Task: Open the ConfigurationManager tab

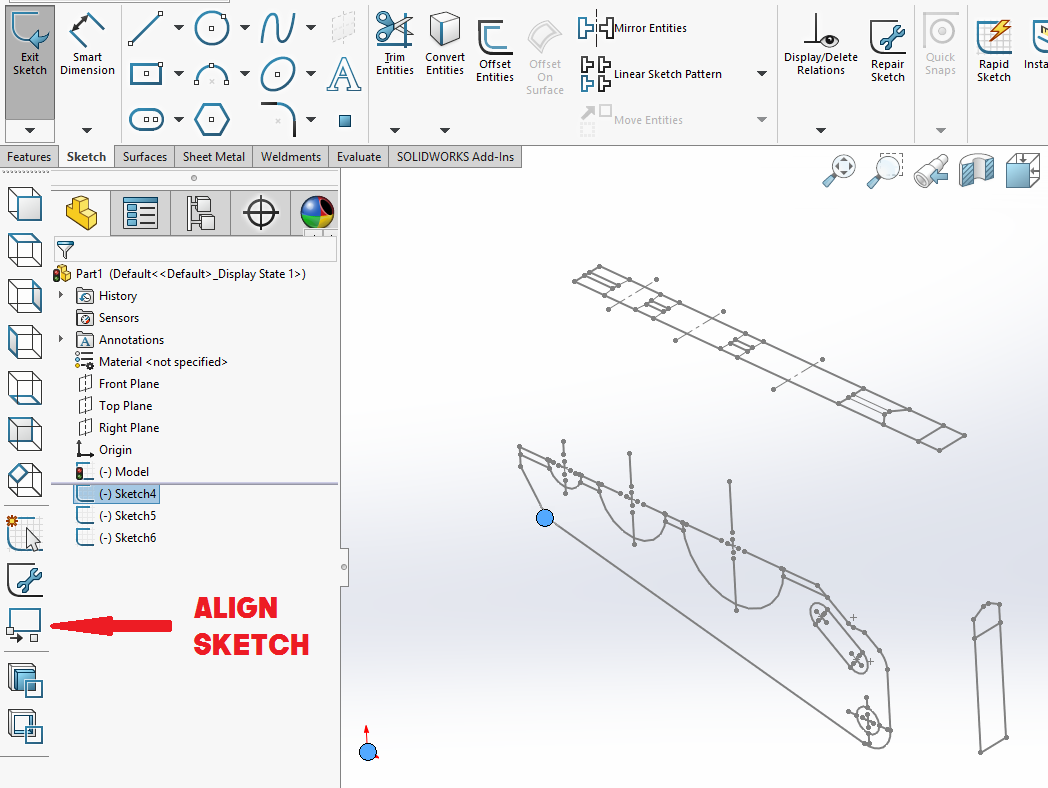Action: pyautogui.click(x=201, y=213)
